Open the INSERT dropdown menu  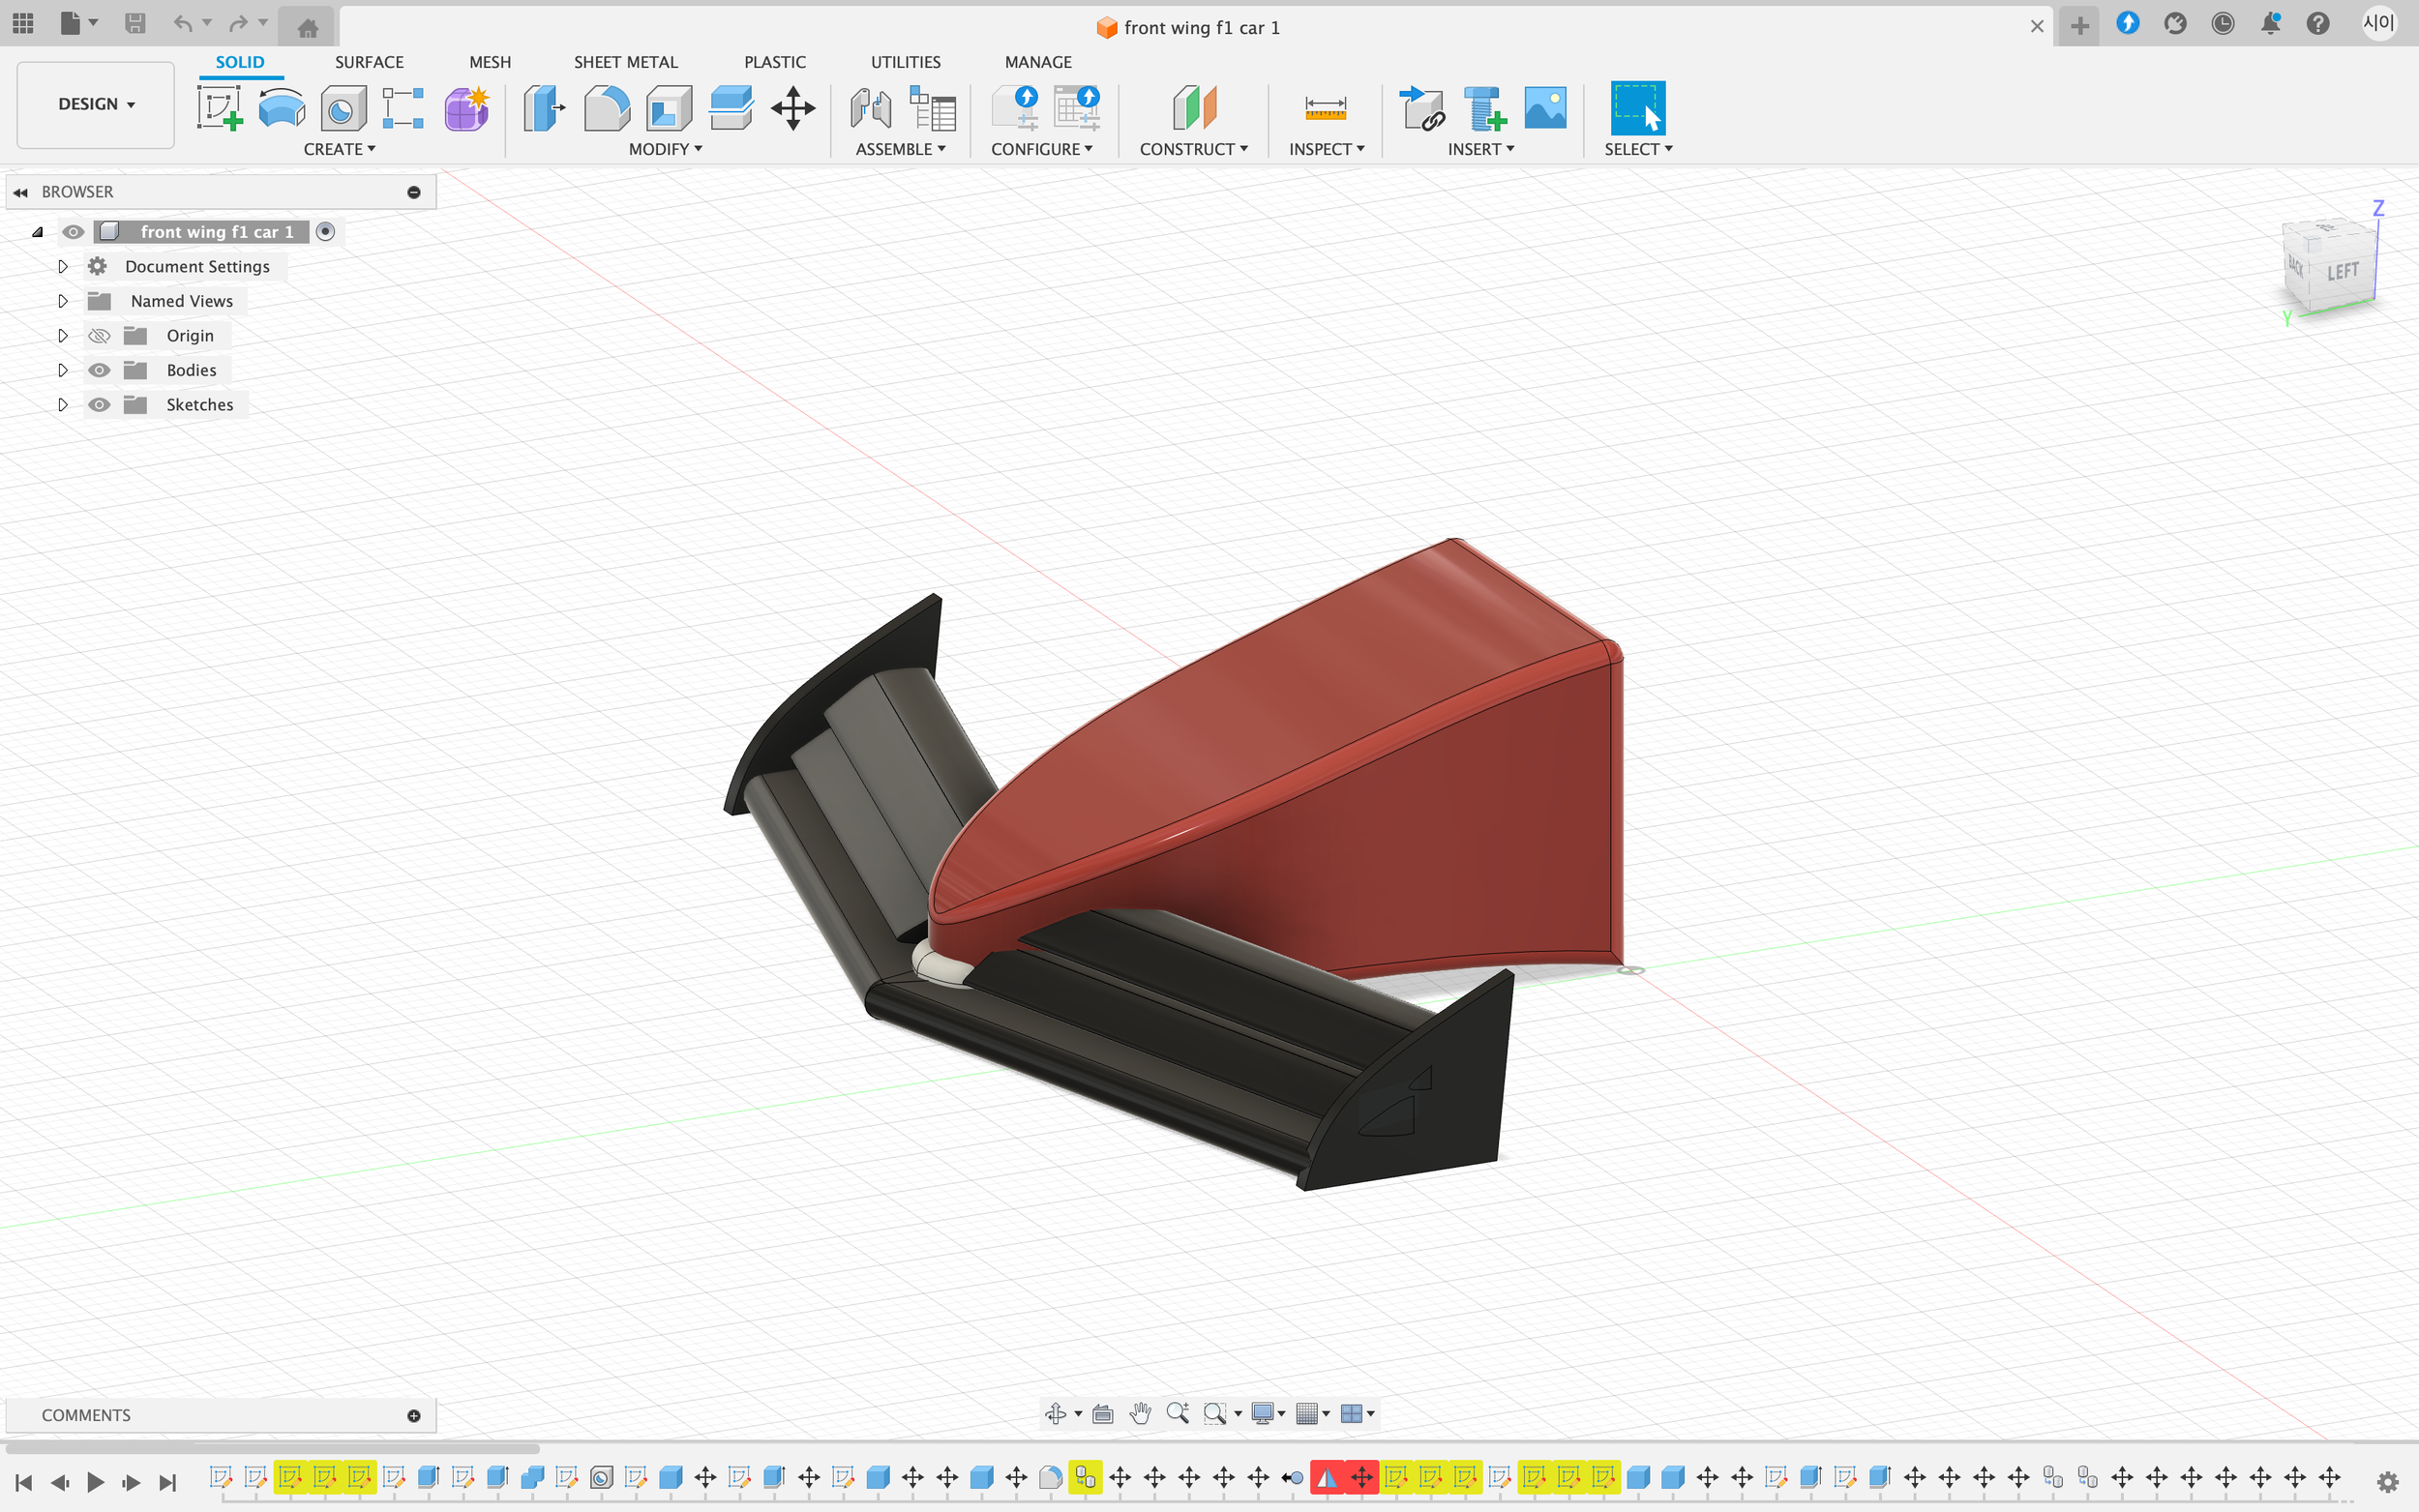[1480, 149]
